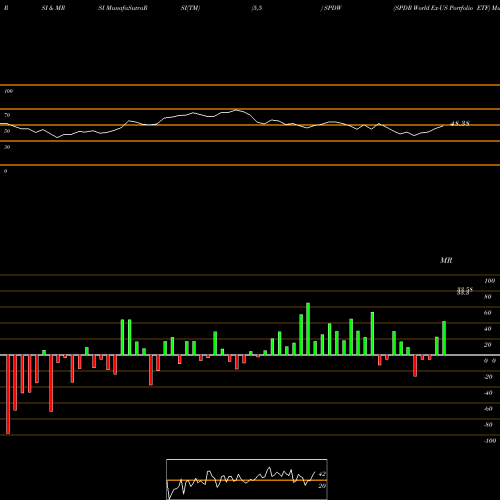Click the last green bar in histogram

444,338
